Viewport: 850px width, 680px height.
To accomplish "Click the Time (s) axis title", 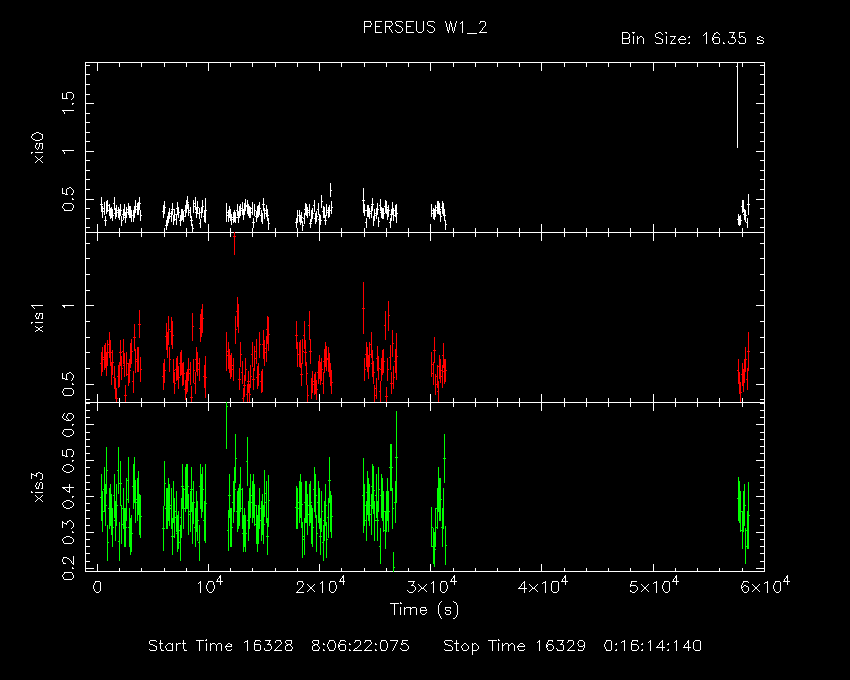I will coord(424,610).
